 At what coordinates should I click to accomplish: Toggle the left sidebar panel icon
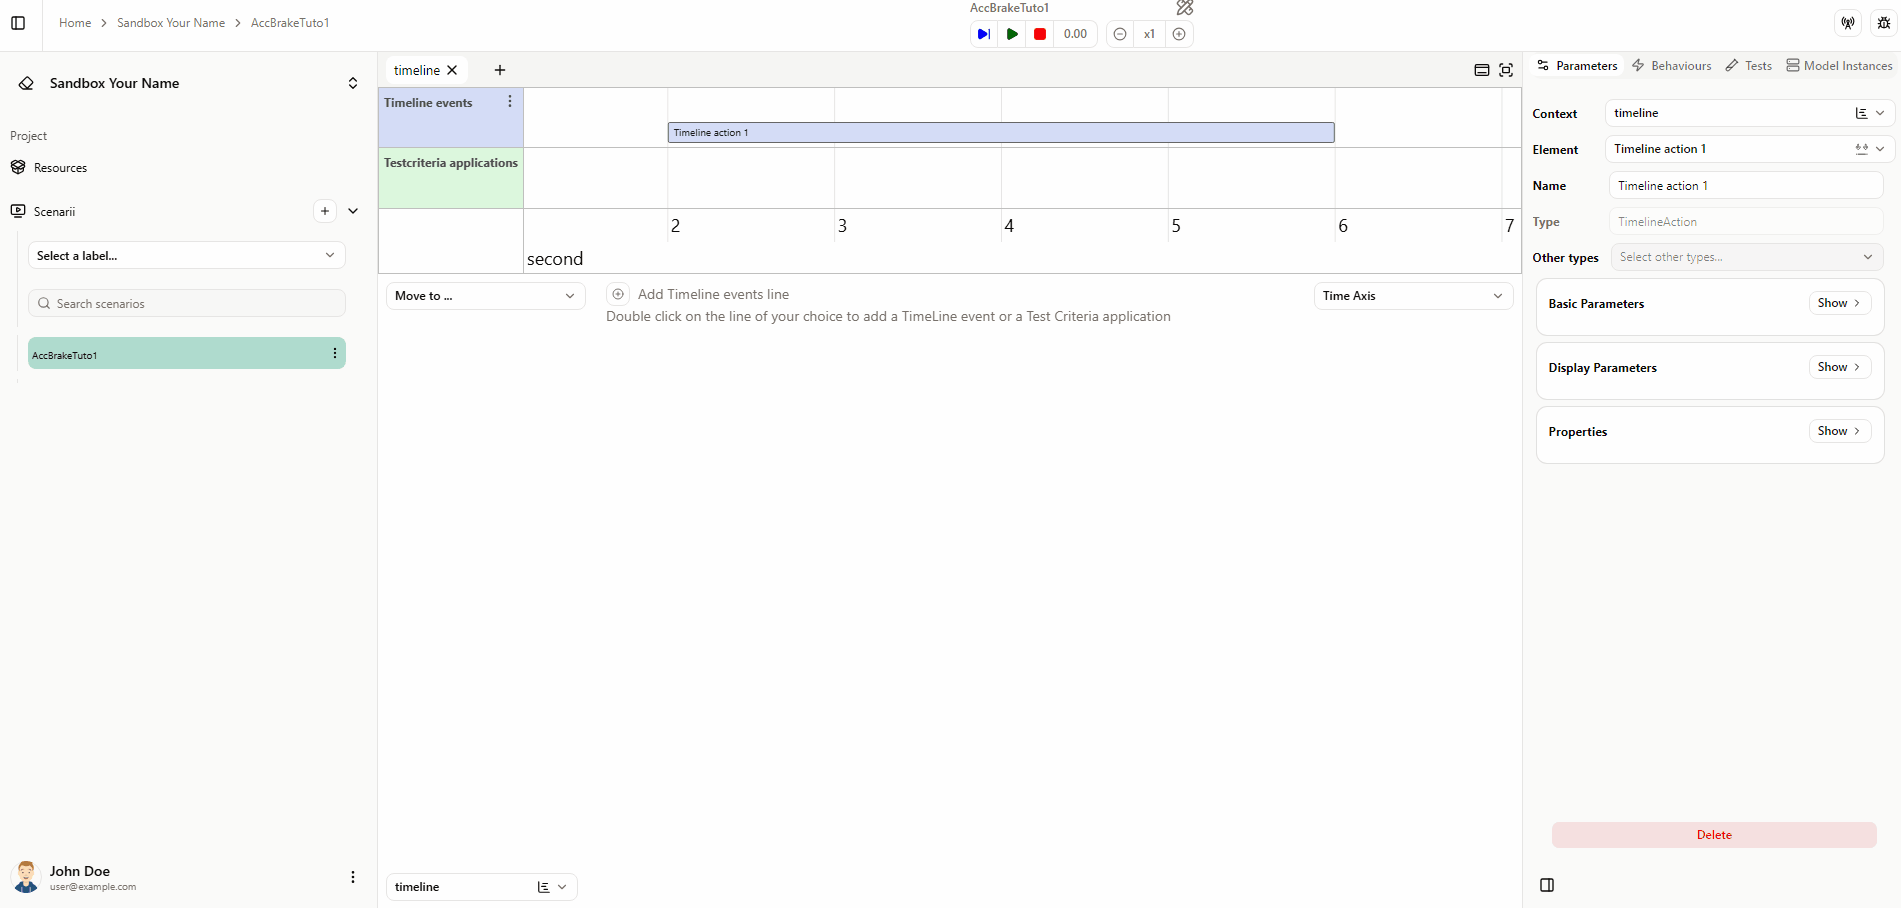[x=17, y=22]
